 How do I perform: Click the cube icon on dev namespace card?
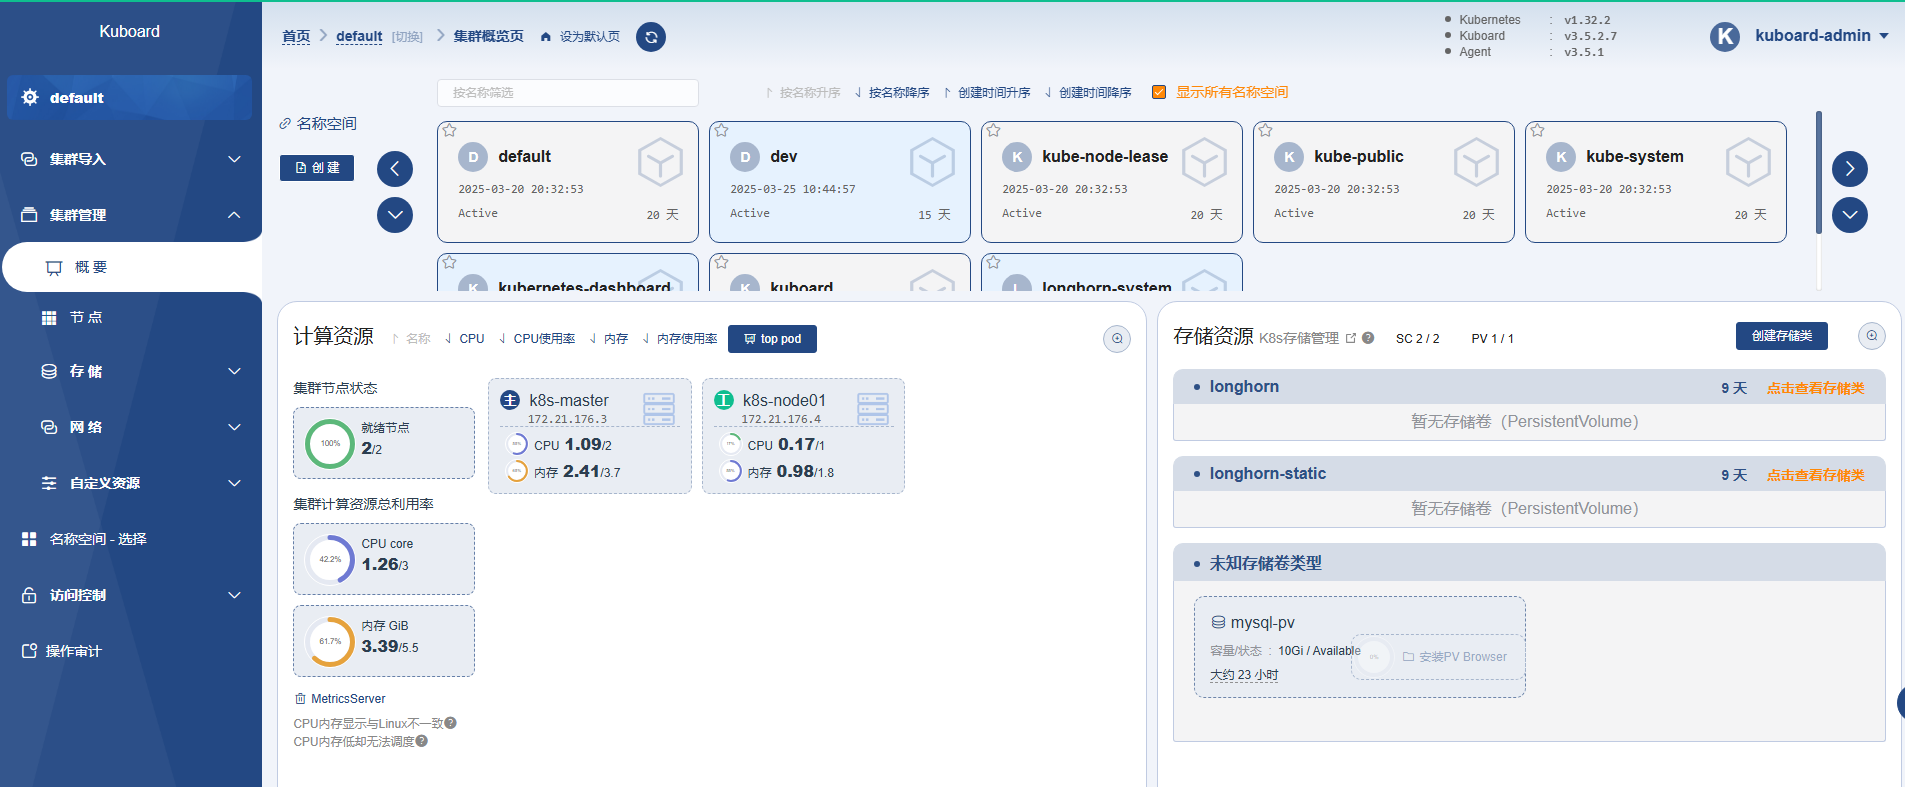932,162
